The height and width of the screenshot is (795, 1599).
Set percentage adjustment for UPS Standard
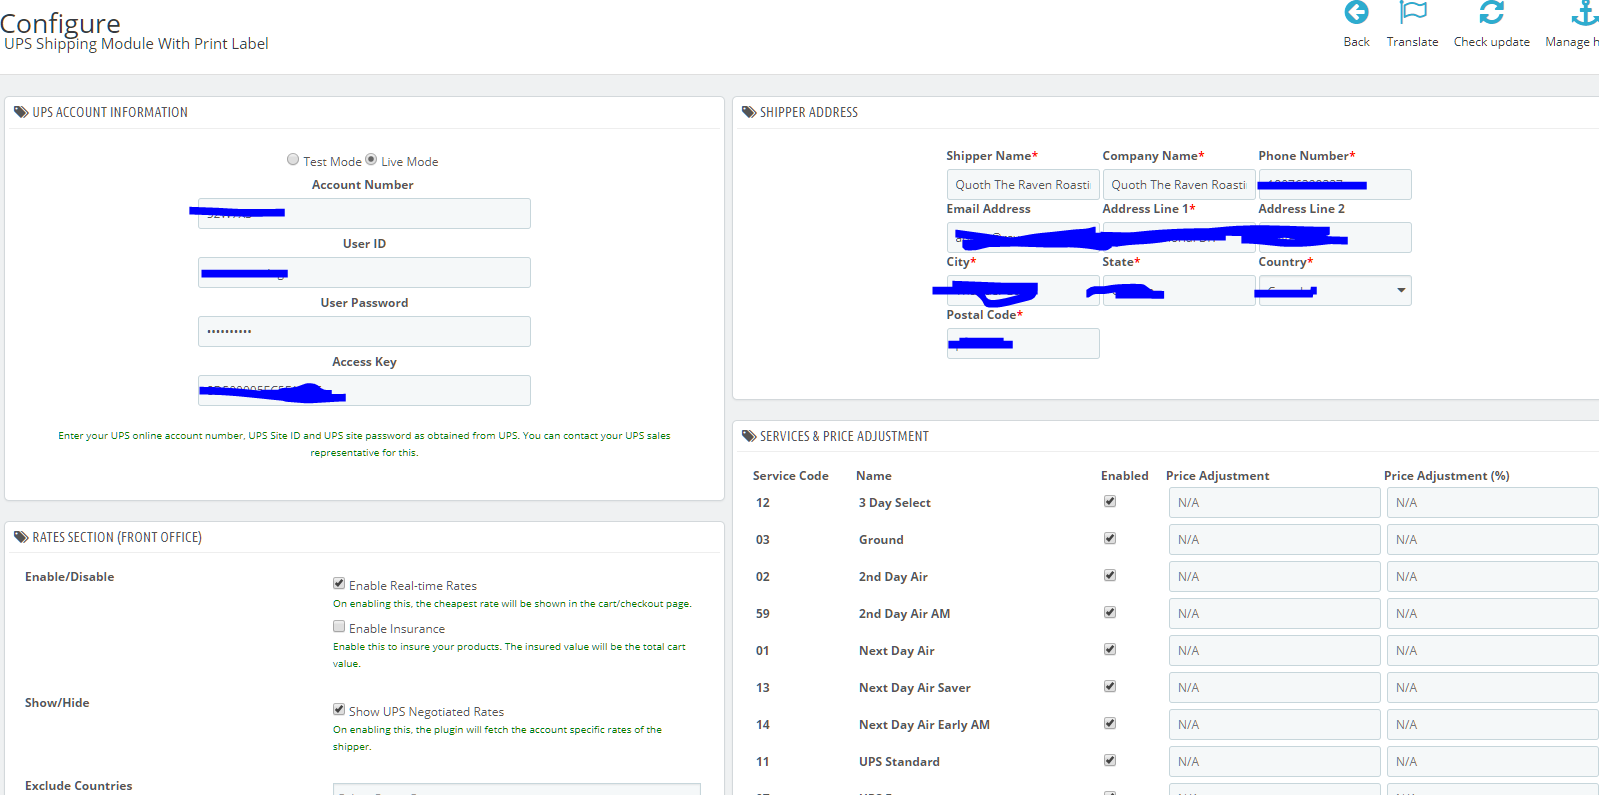(x=1493, y=762)
